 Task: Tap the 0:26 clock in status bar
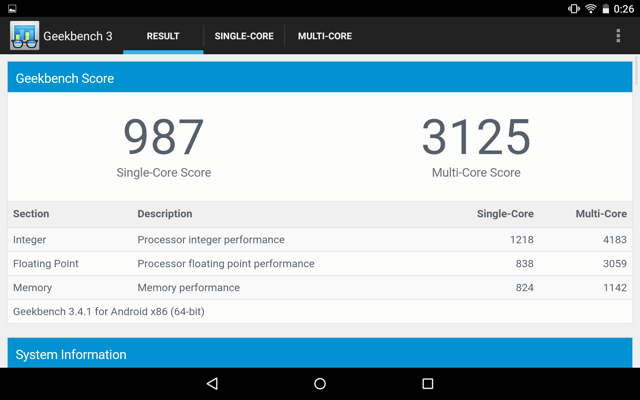pyautogui.click(x=624, y=9)
